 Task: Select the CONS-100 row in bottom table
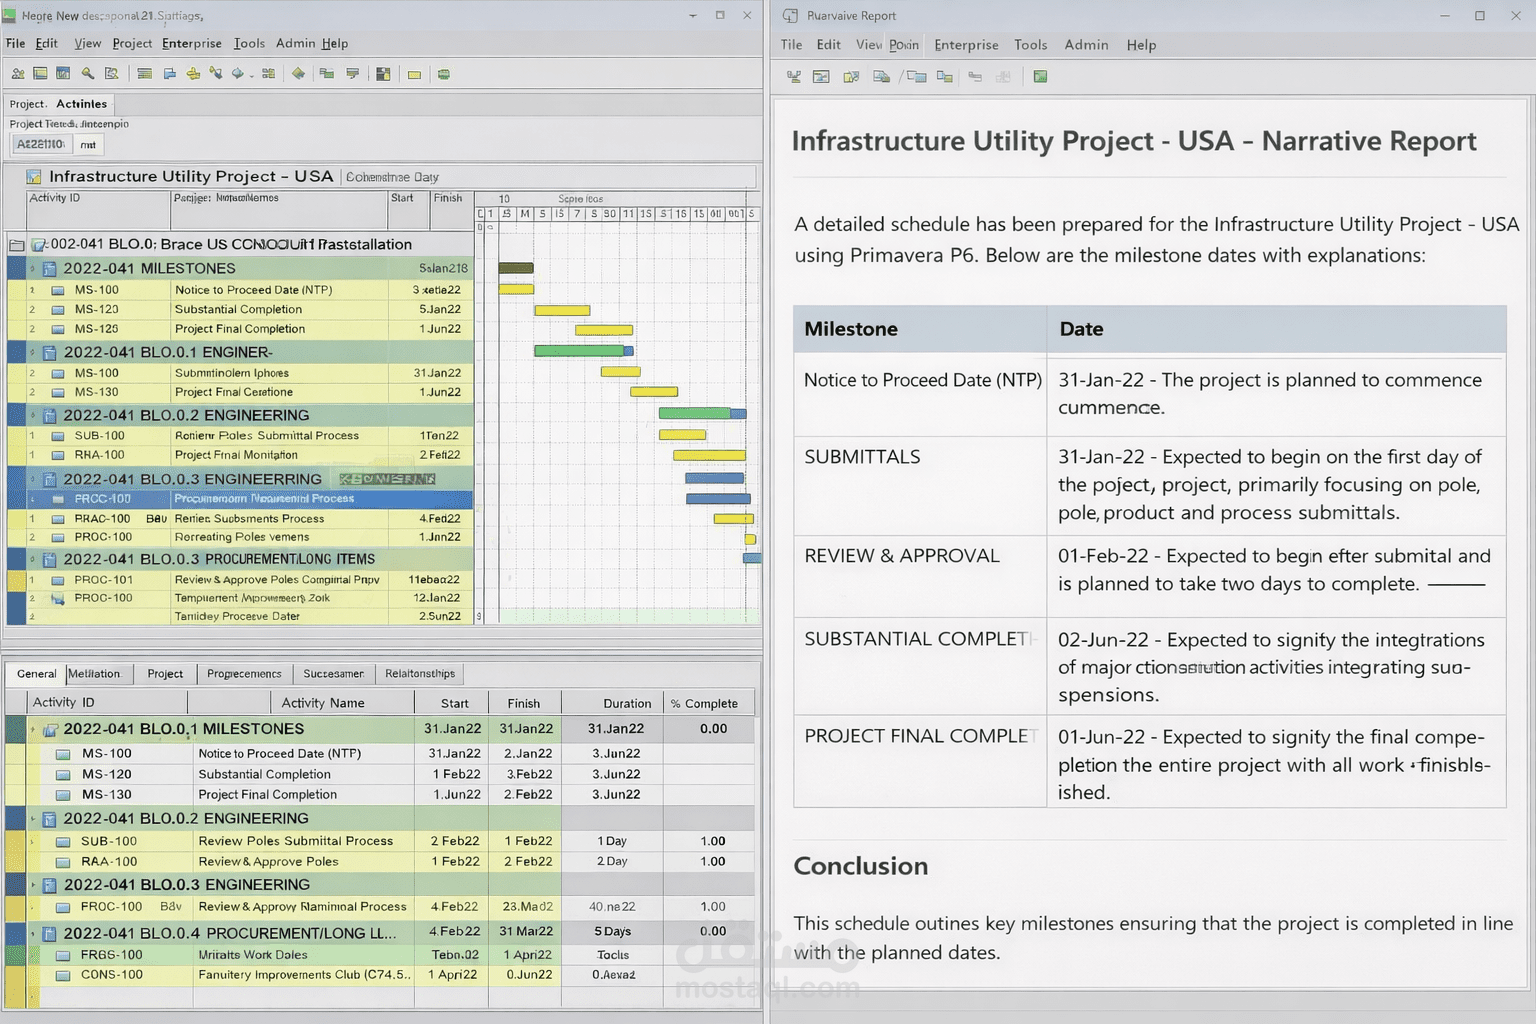(380, 975)
